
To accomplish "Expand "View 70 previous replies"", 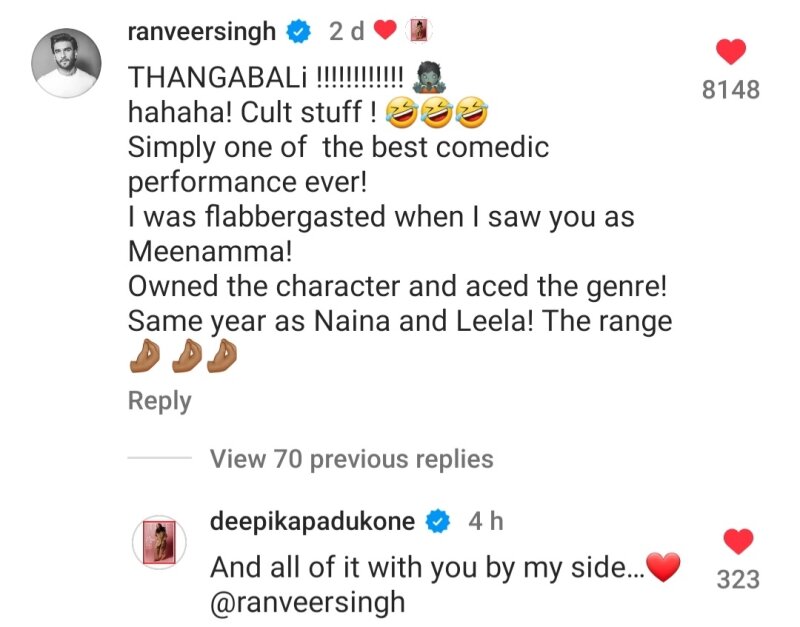I will 351,459.
